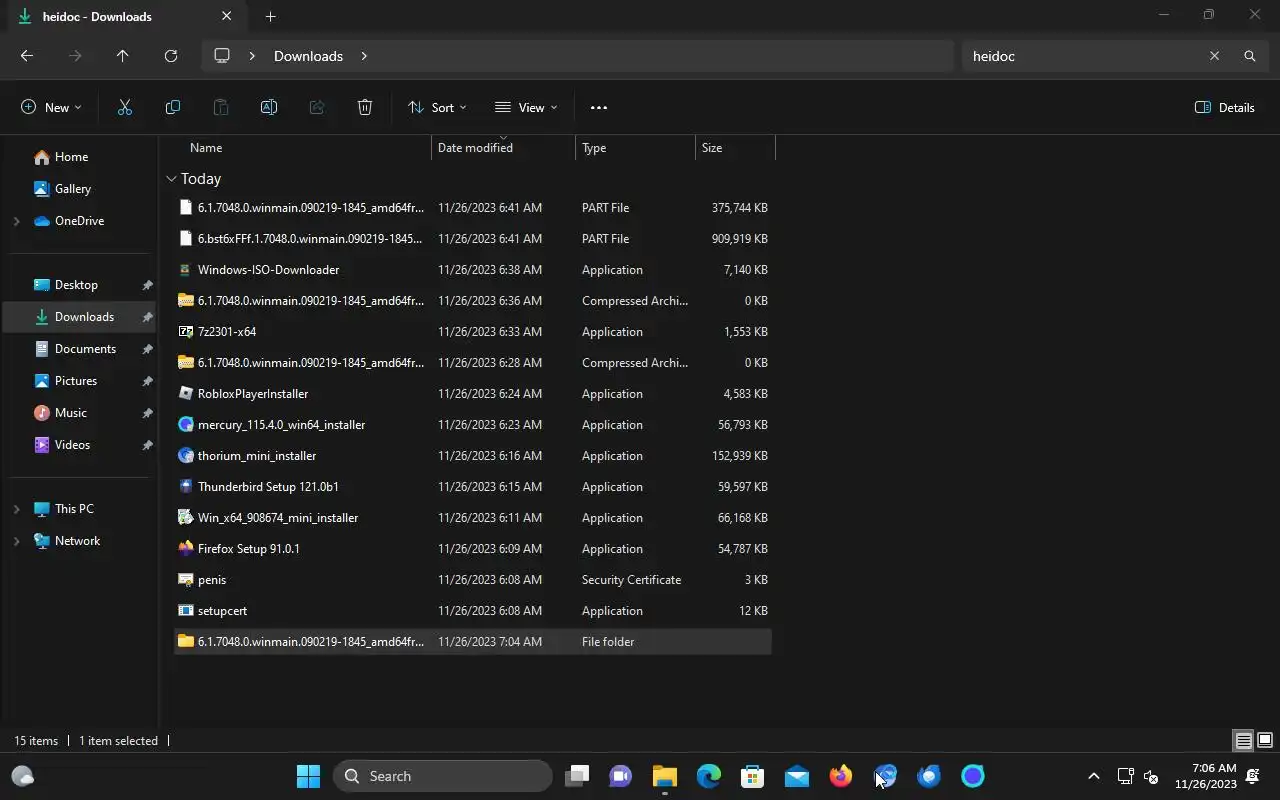Image resolution: width=1280 pixels, height=800 pixels.
Task: Open Videos in quick access
Action: 80,445
